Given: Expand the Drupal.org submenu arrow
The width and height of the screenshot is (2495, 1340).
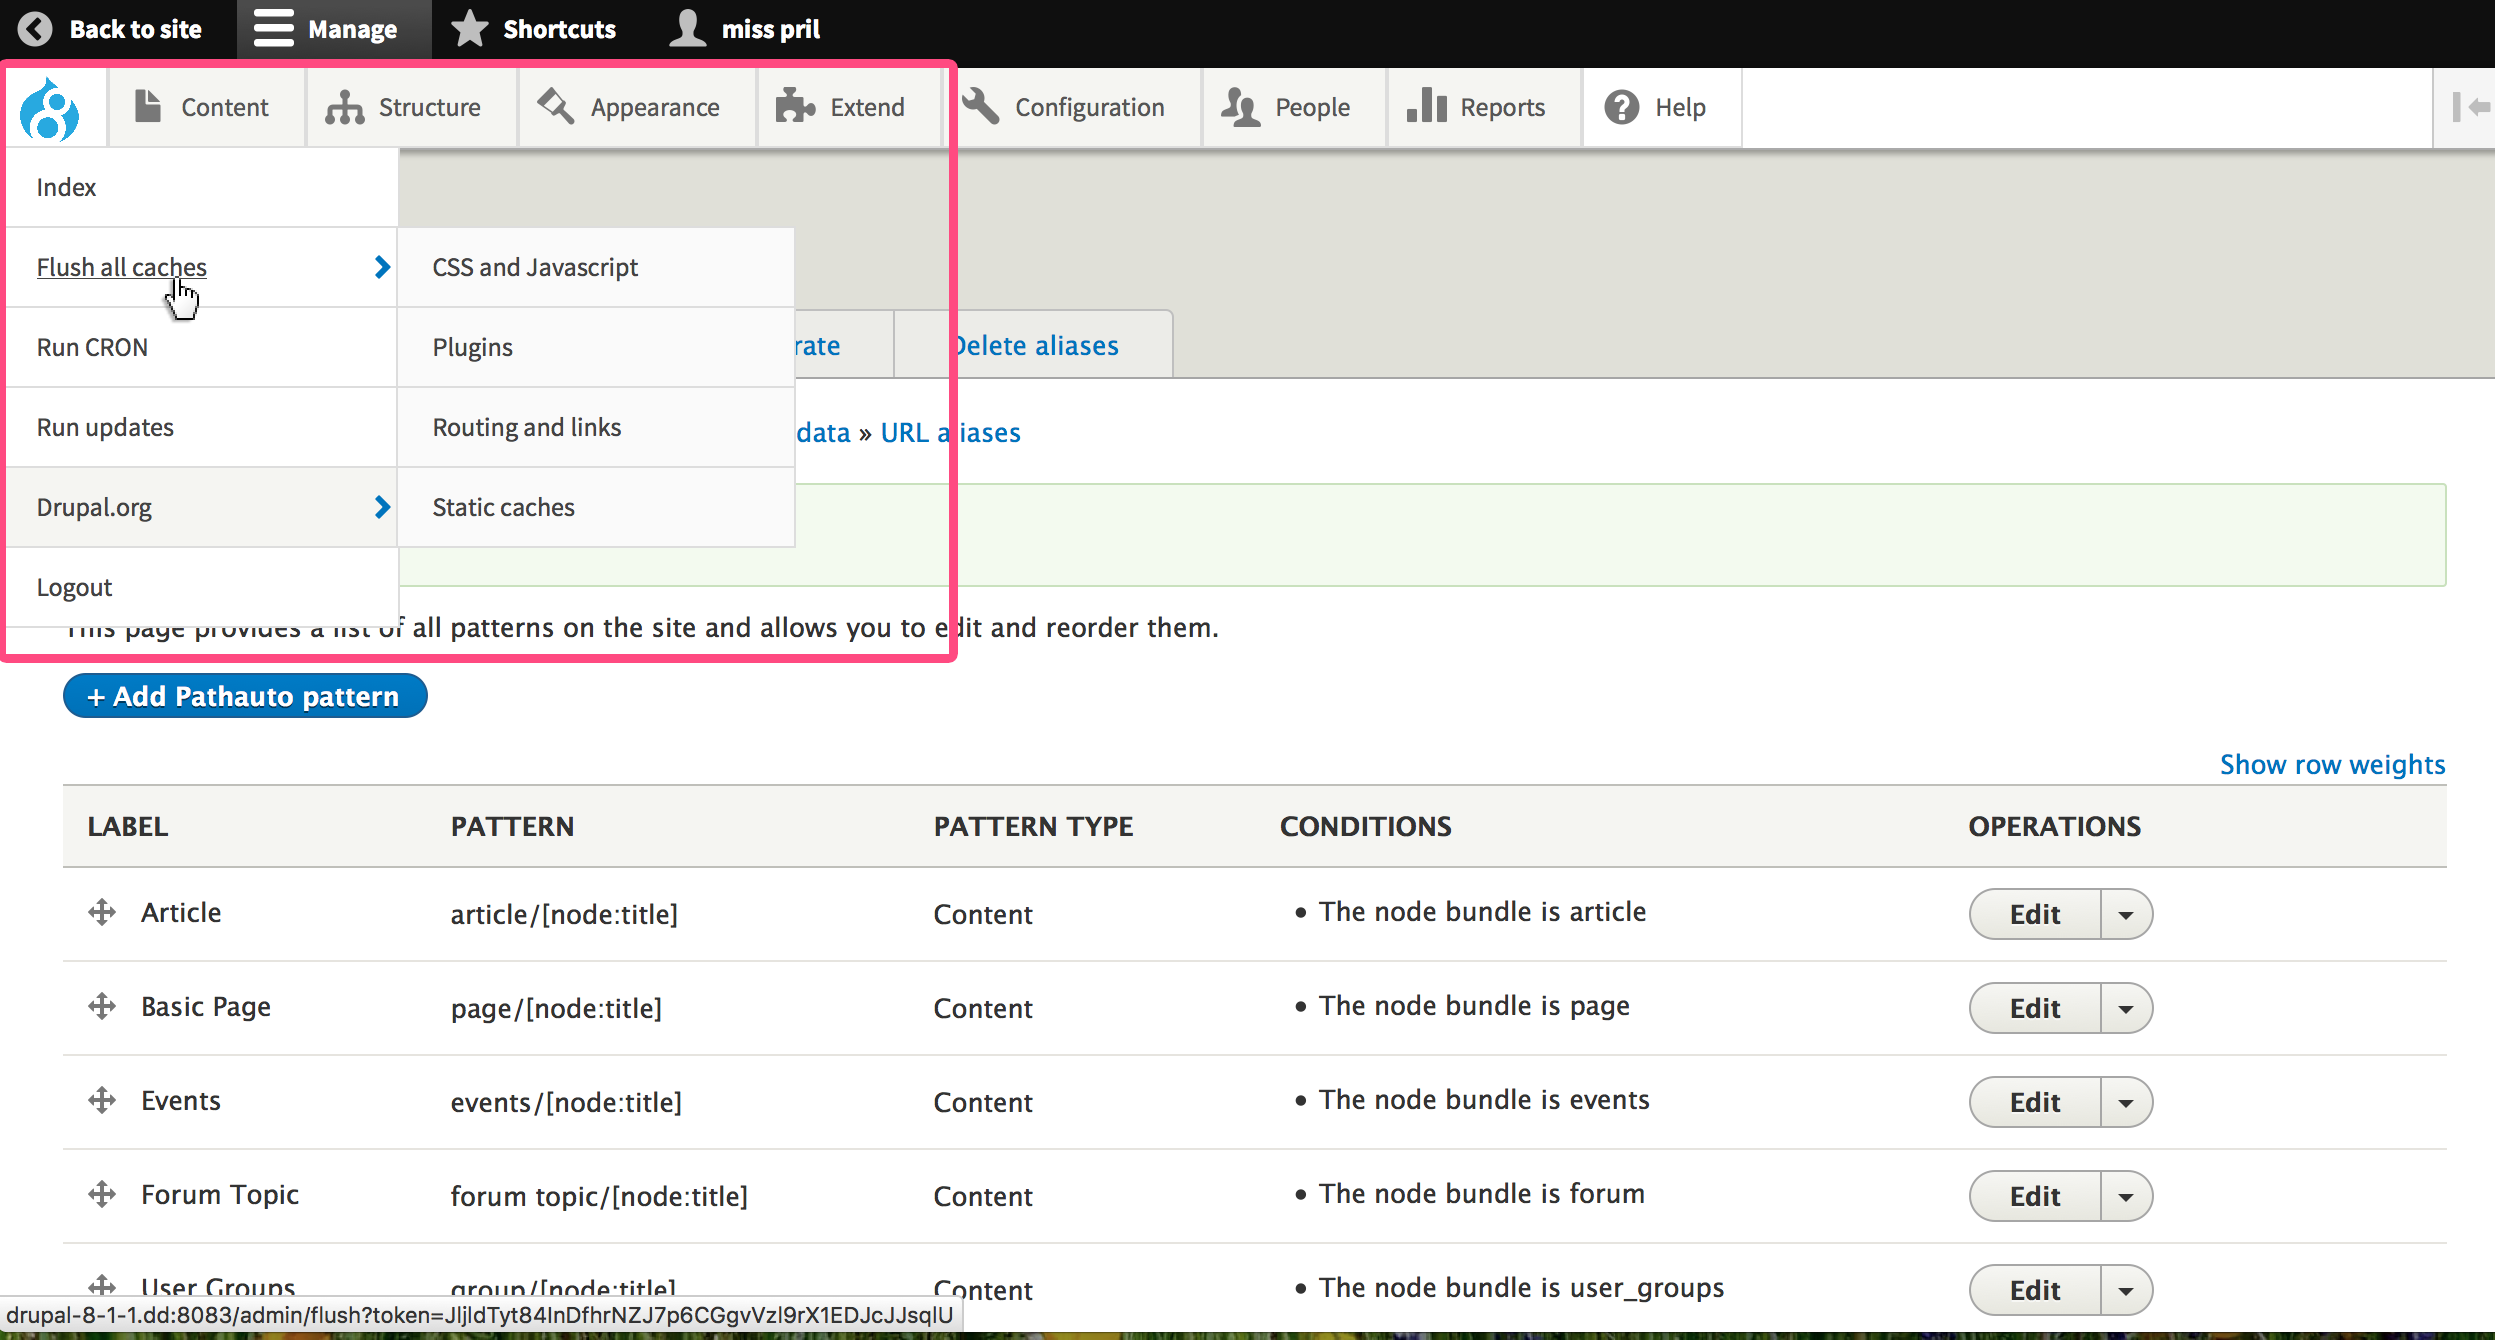Looking at the screenshot, I should coord(381,507).
